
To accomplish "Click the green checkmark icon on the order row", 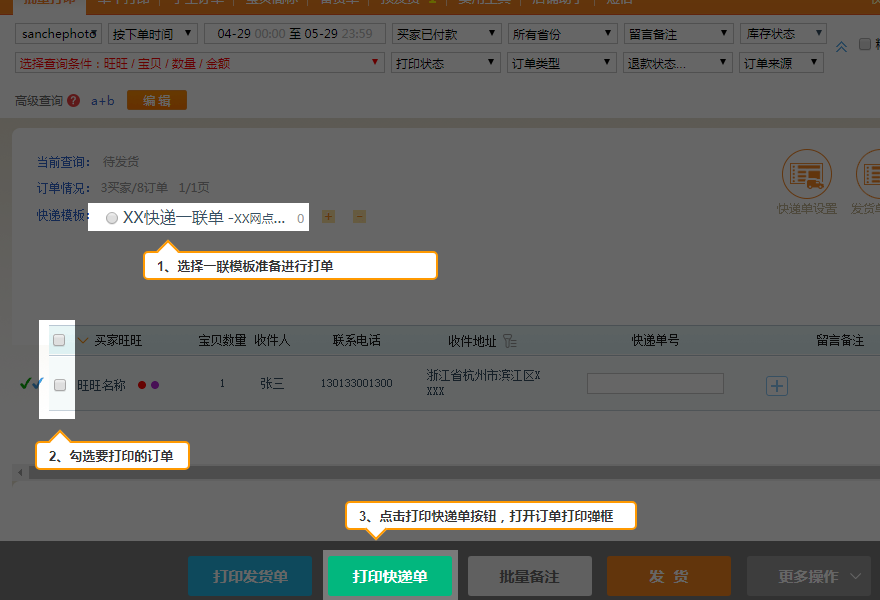I will (25, 383).
